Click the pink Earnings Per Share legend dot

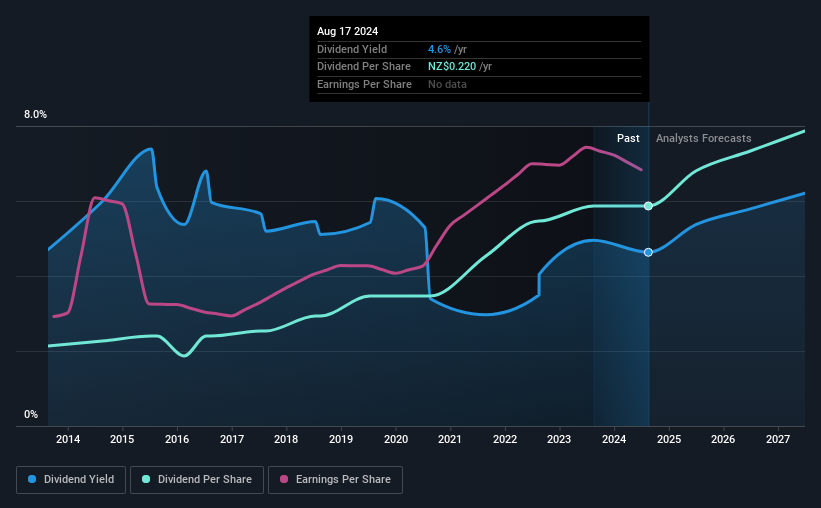pos(284,479)
